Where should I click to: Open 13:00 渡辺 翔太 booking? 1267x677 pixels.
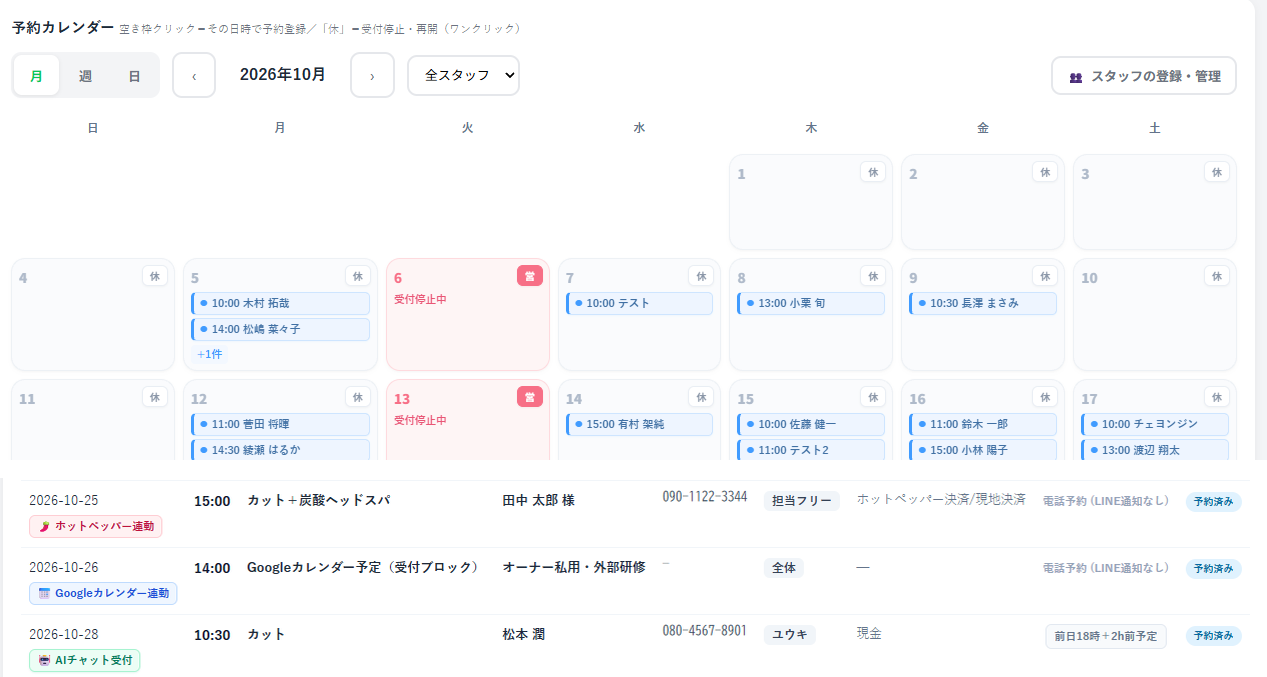pos(1155,450)
